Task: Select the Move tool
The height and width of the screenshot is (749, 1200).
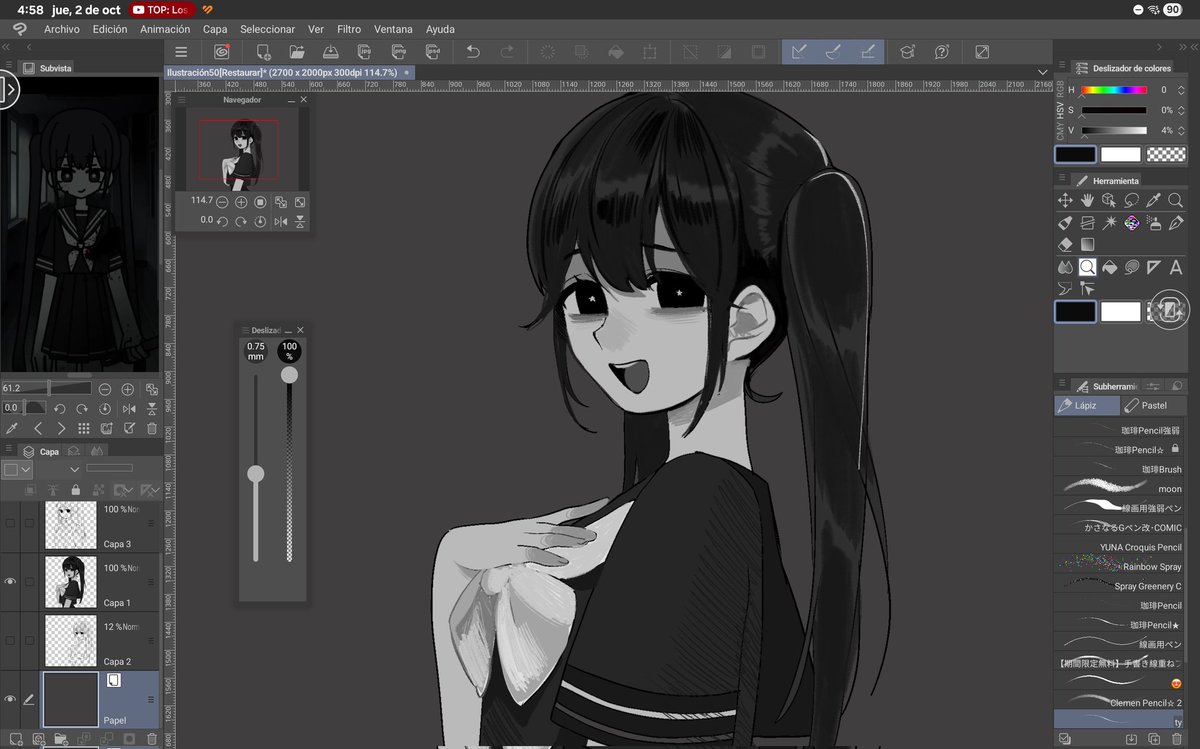Action: 1066,201
